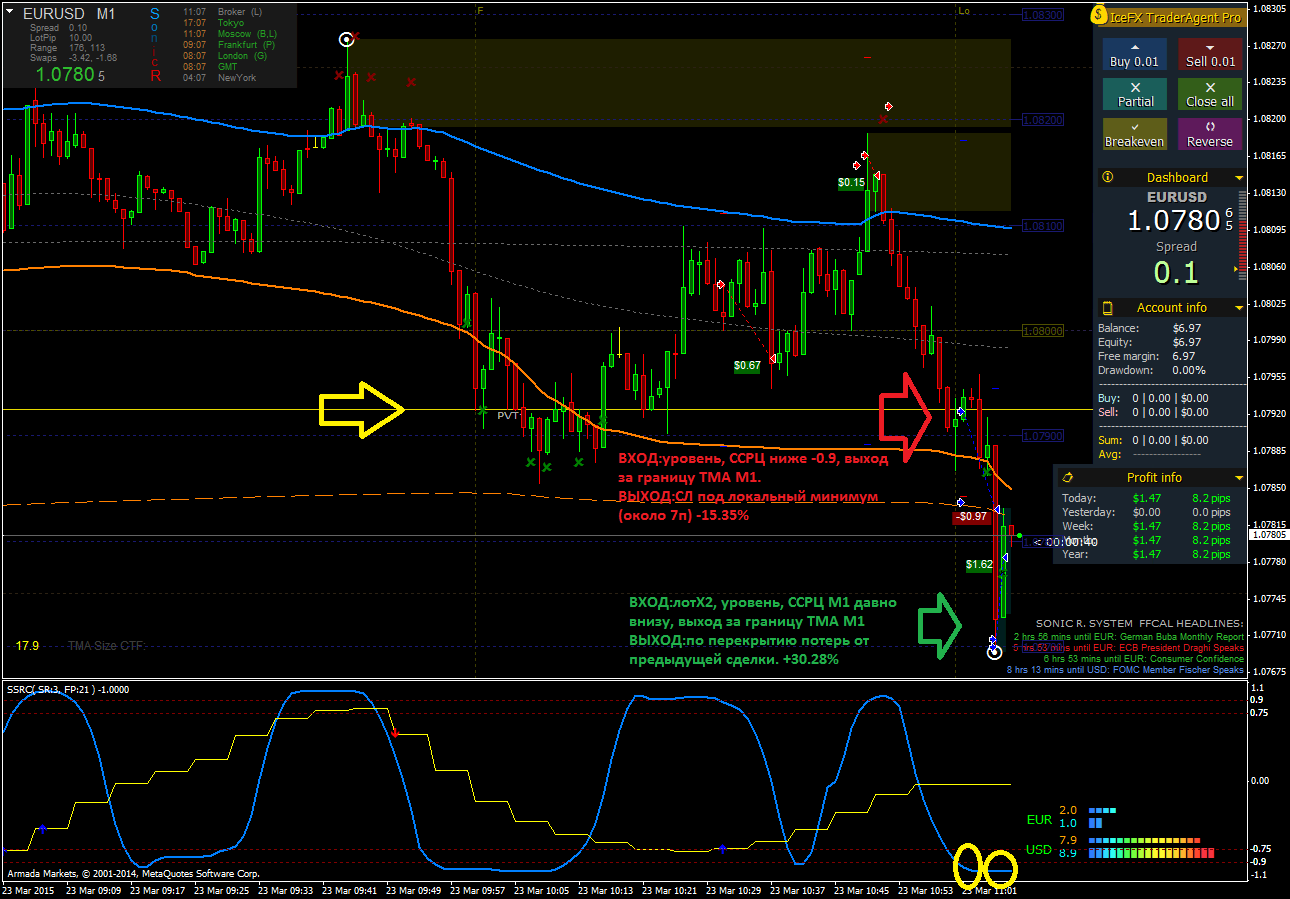The width and height of the screenshot is (1290, 899).
Task: Click Yesterday's profit $0.00
Action: point(1146,512)
